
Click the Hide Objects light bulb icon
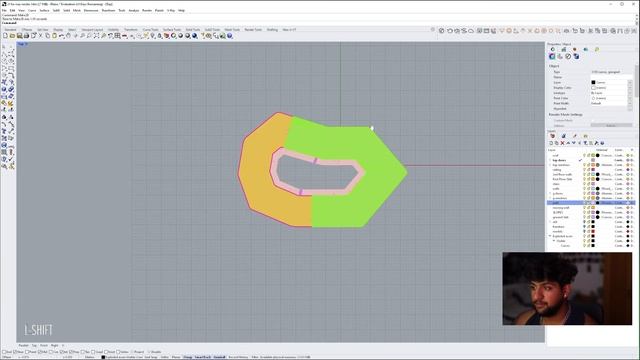tap(153, 36)
